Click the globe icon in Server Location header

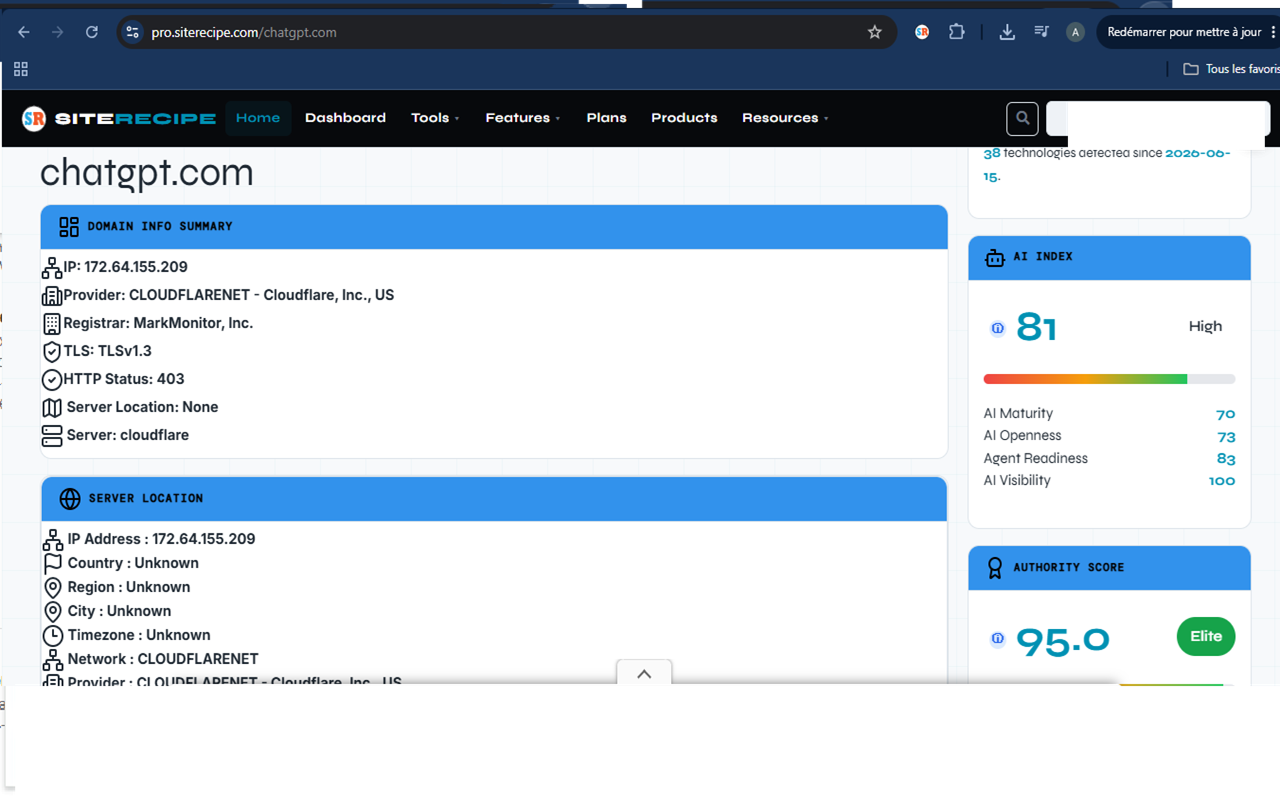click(70, 498)
